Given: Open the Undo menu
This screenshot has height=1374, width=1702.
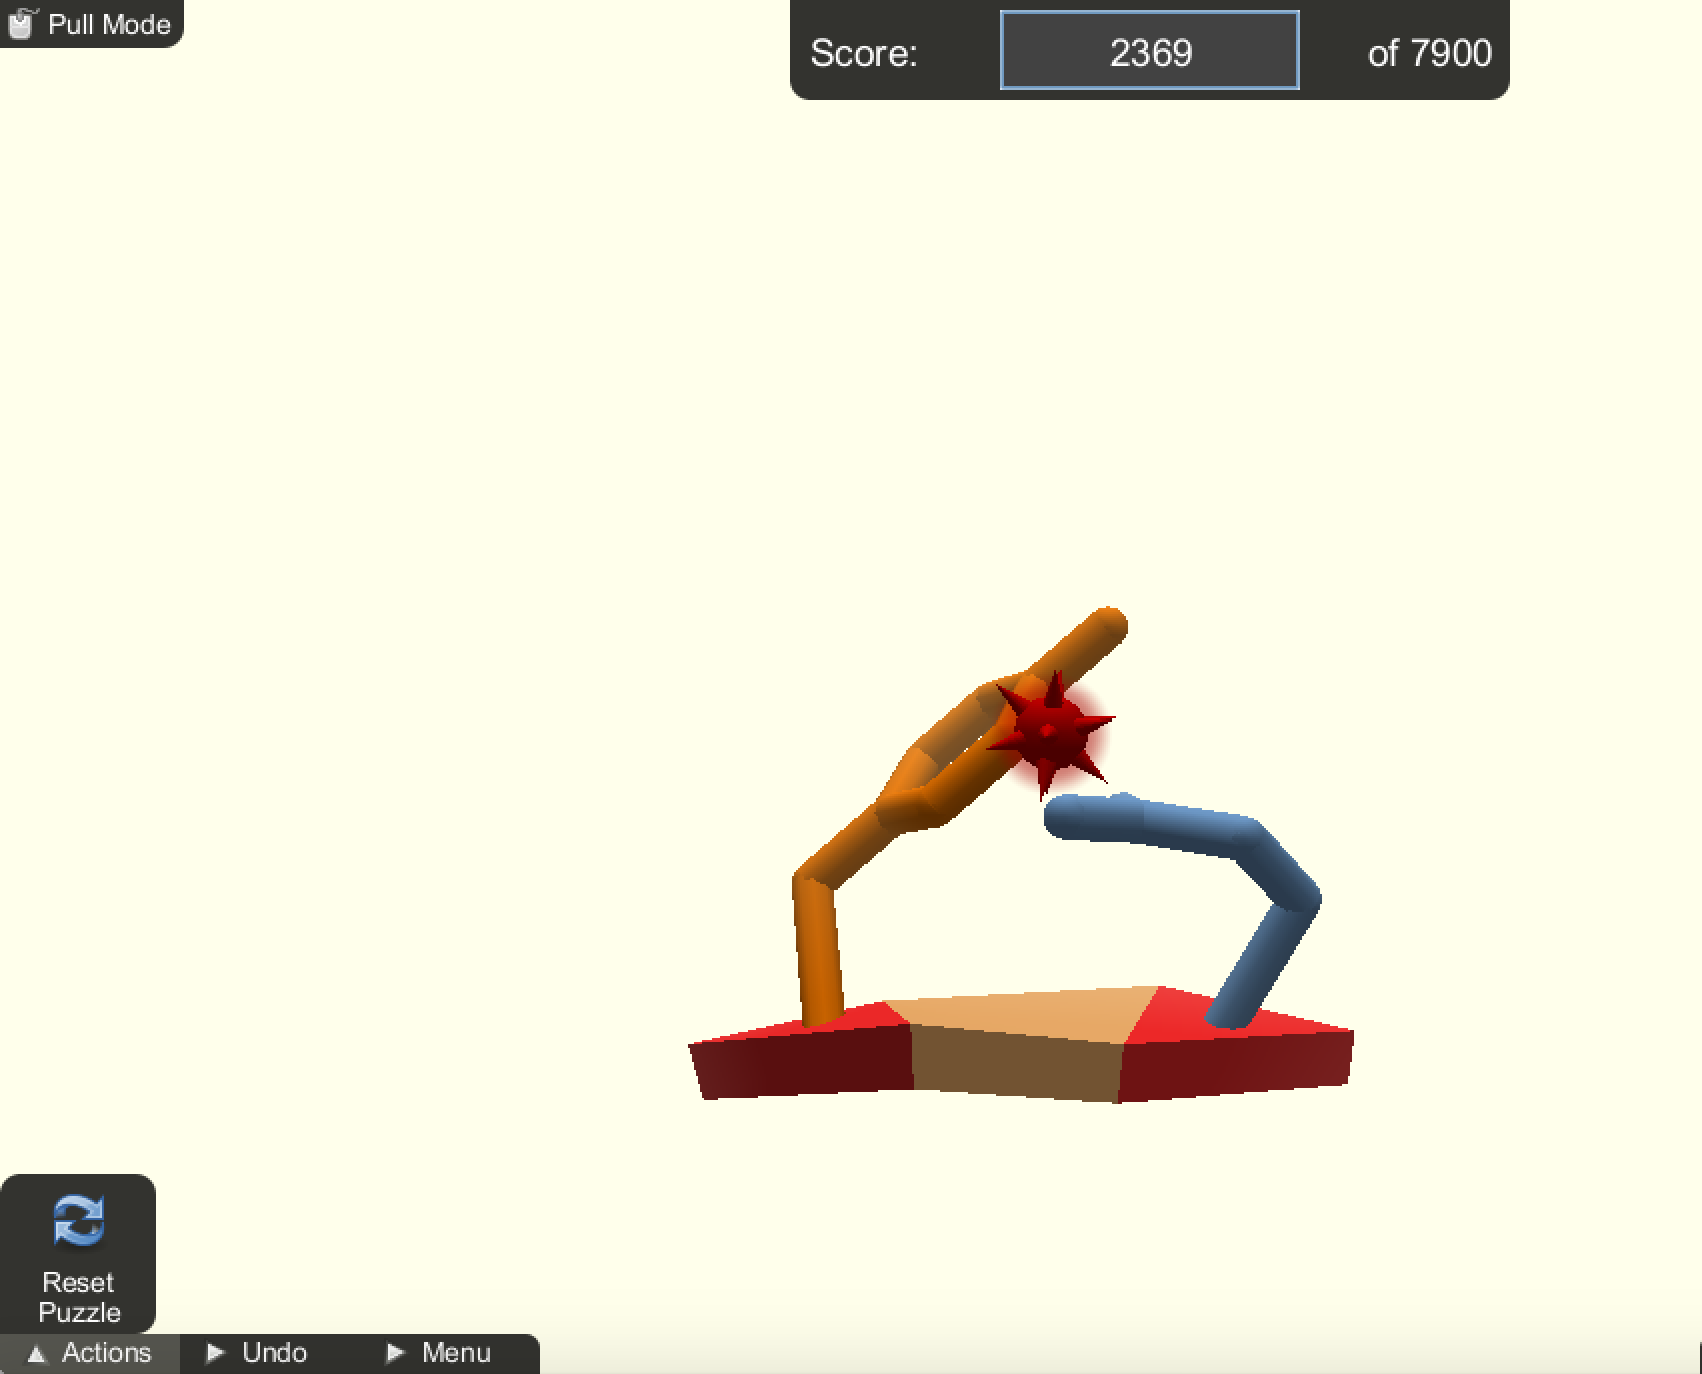Looking at the screenshot, I should [258, 1353].
